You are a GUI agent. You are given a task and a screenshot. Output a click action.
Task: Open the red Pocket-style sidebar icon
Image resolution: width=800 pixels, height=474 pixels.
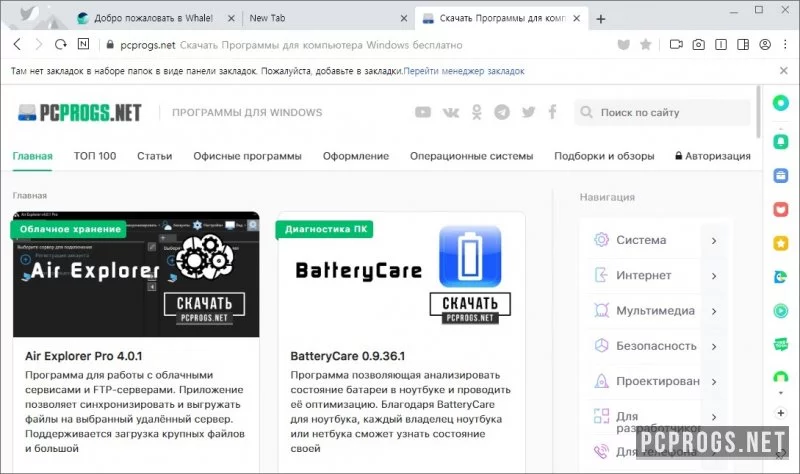pos(781,209)
